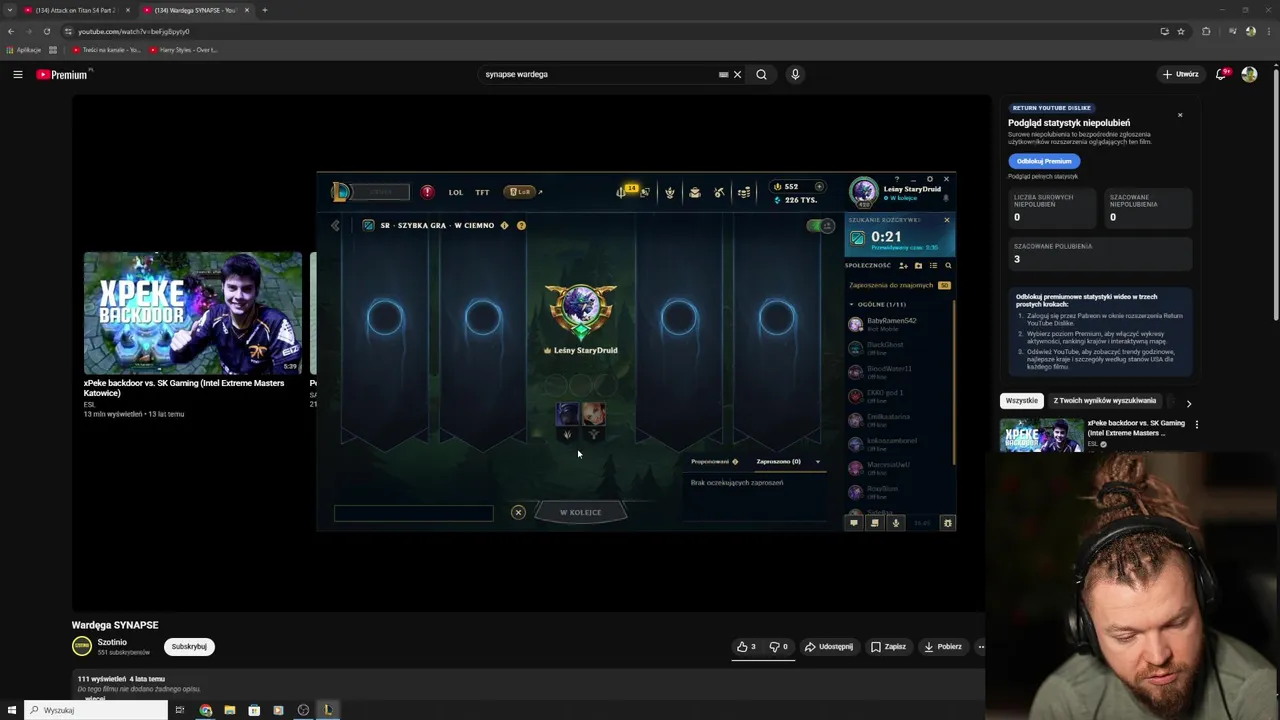
Task: Open the LoR game tab in League client
Action: coord(520,192)
